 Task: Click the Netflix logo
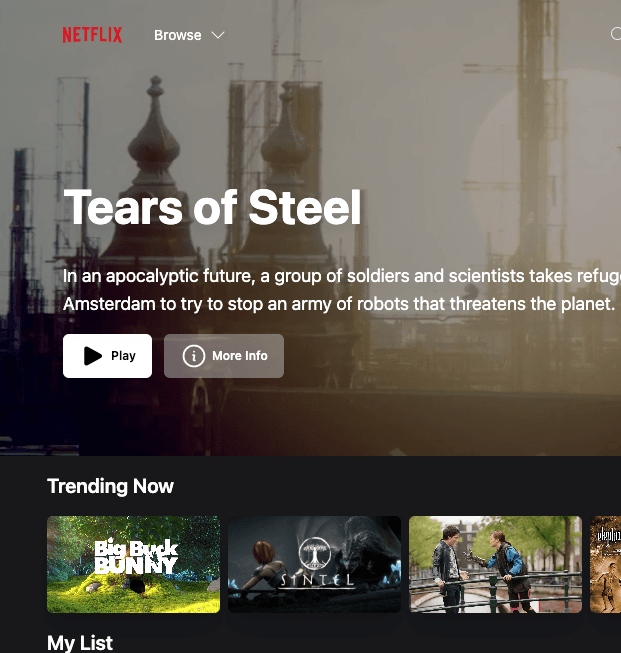point(92,35)
